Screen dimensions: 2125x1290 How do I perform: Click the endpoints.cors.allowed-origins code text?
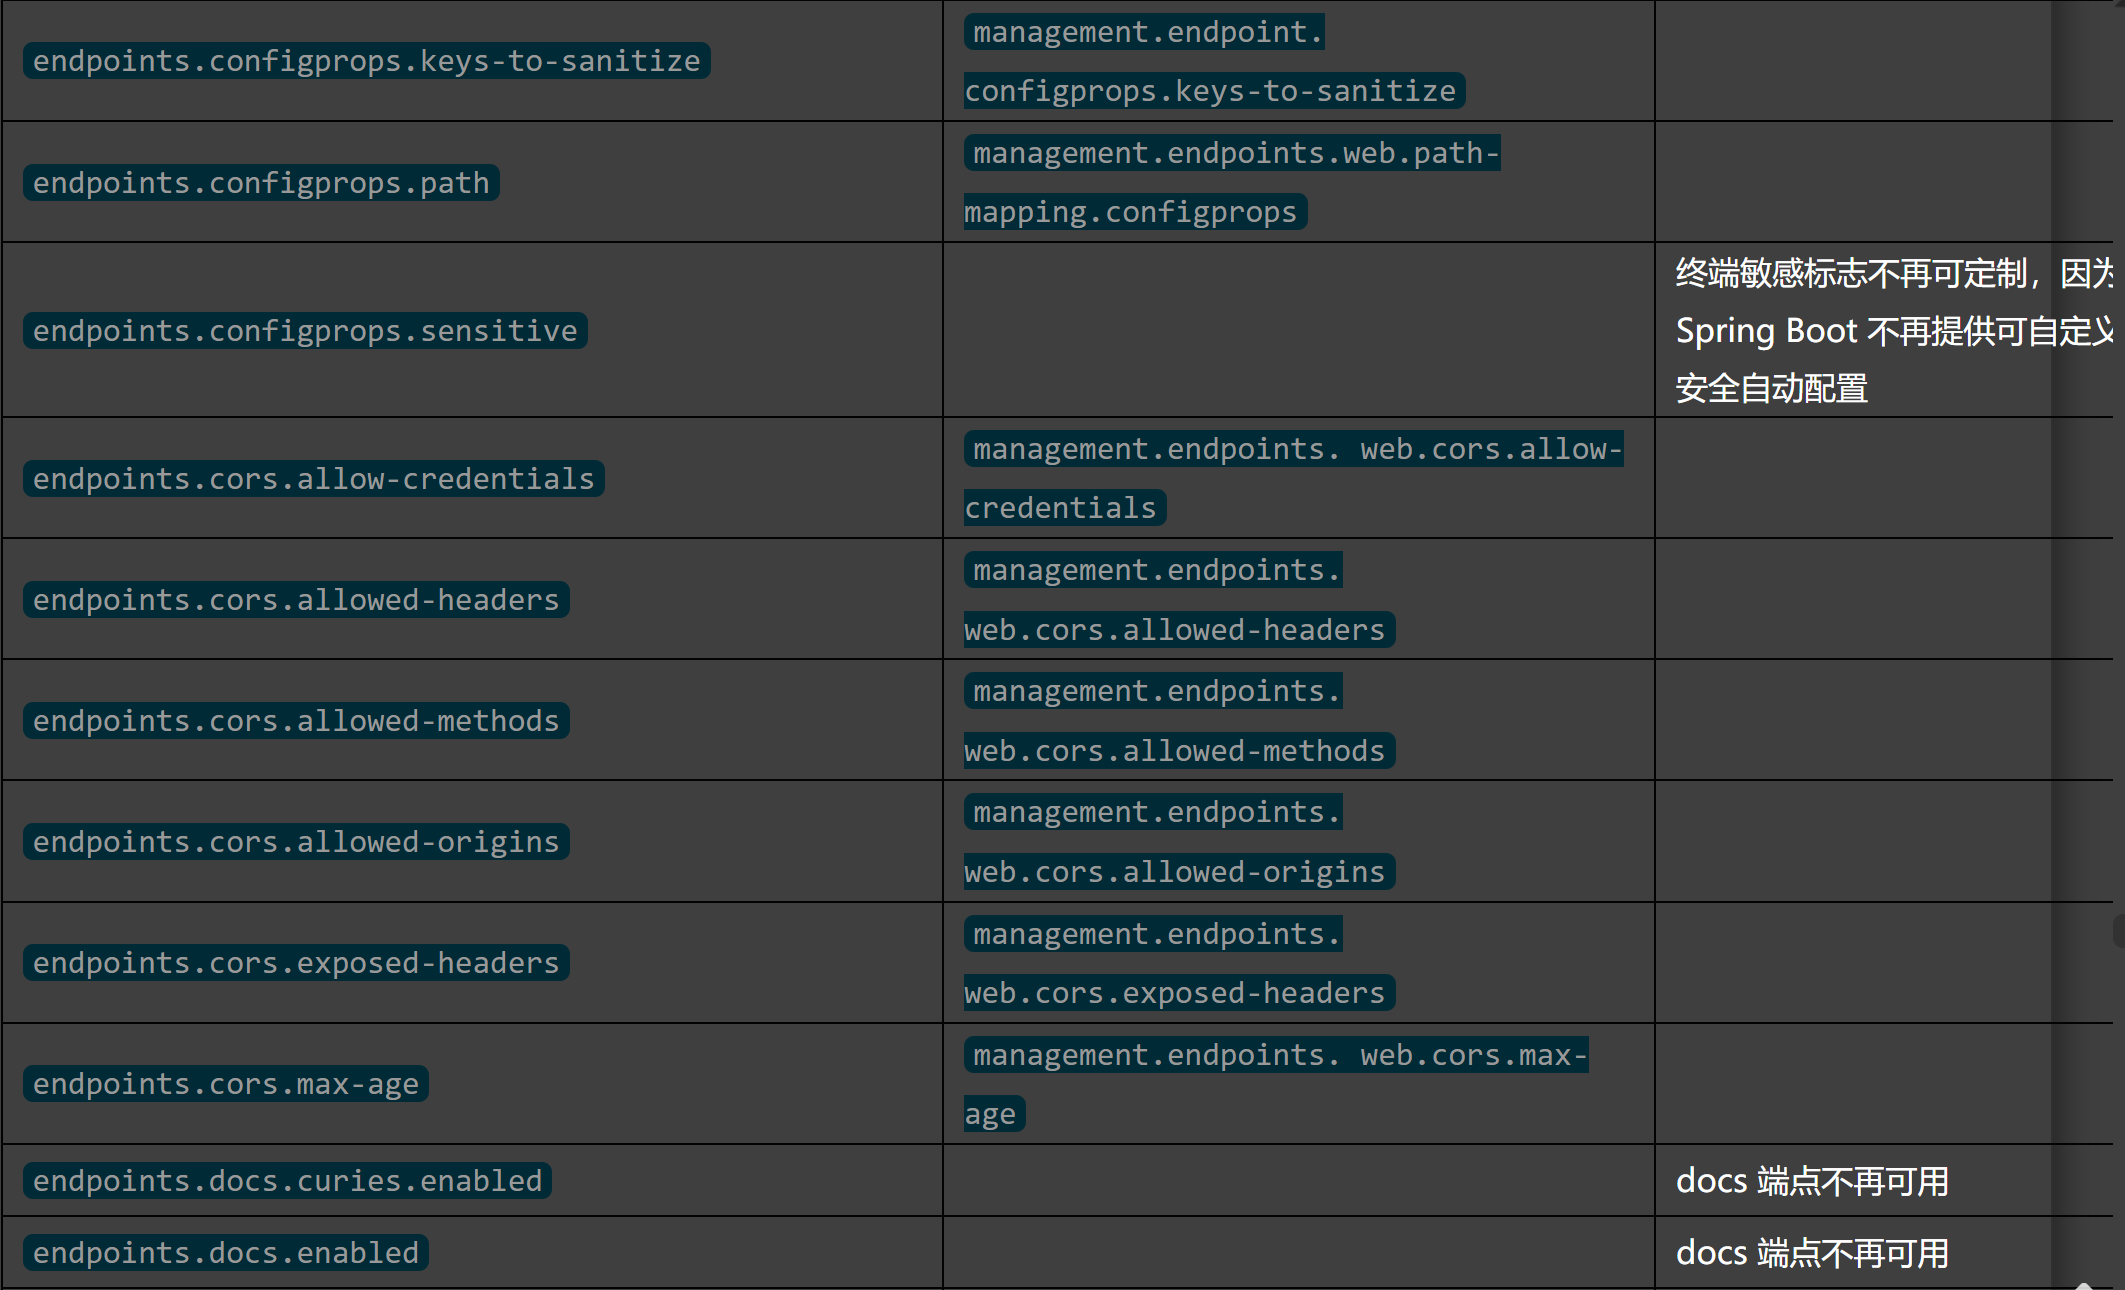pyautogui.click(x=296, y=842)
